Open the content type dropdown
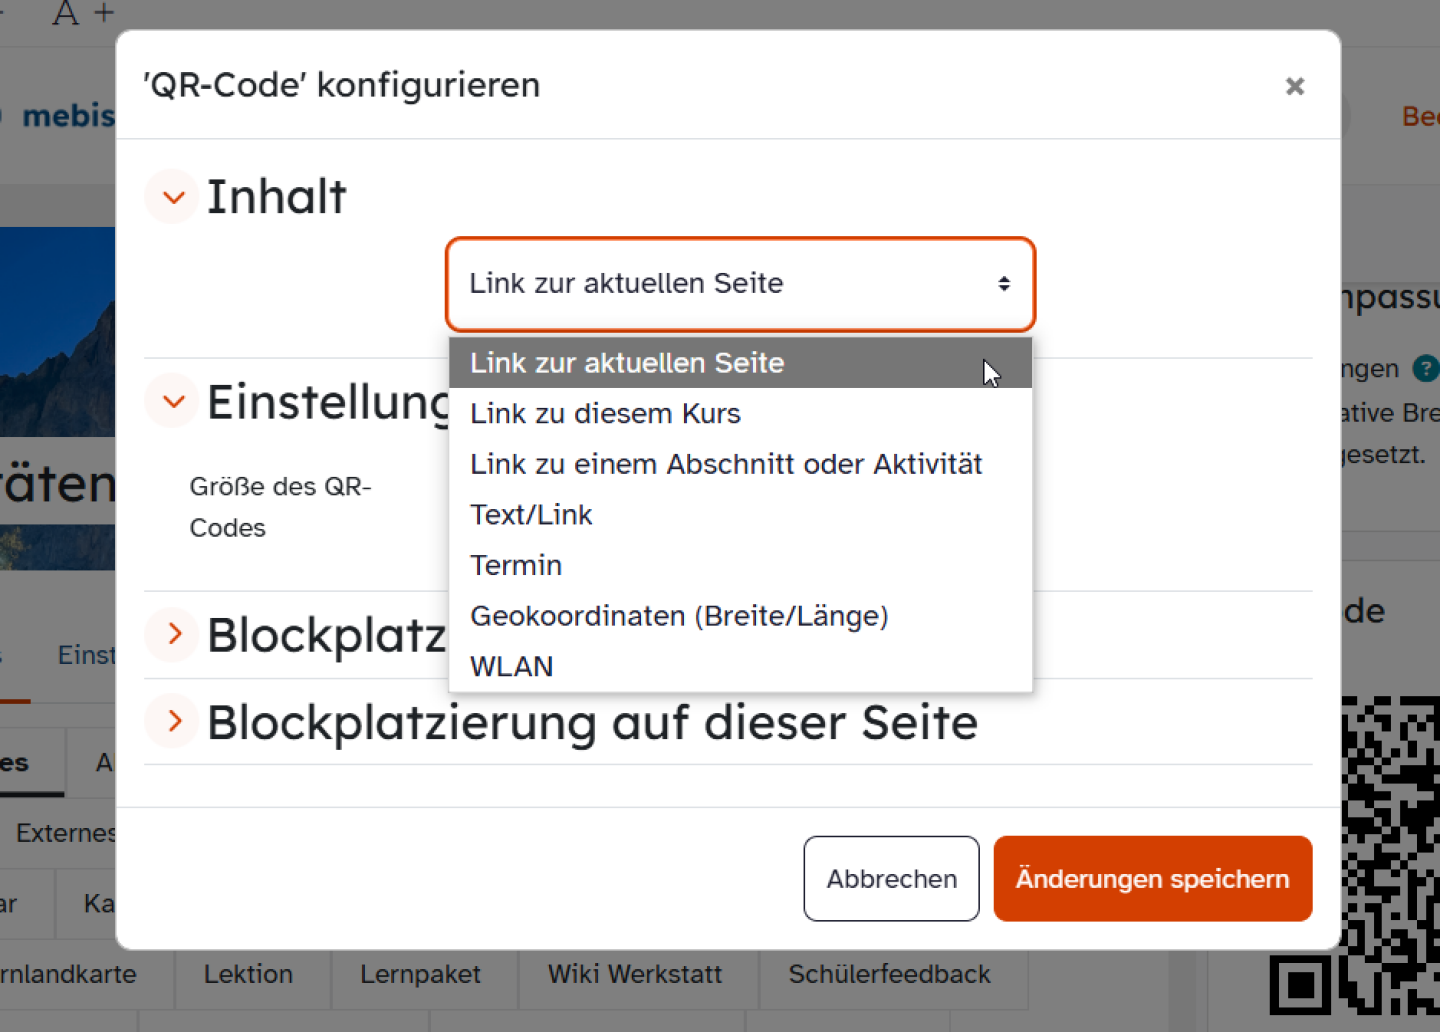The image size is (1440, 1032). click(740, 284)
